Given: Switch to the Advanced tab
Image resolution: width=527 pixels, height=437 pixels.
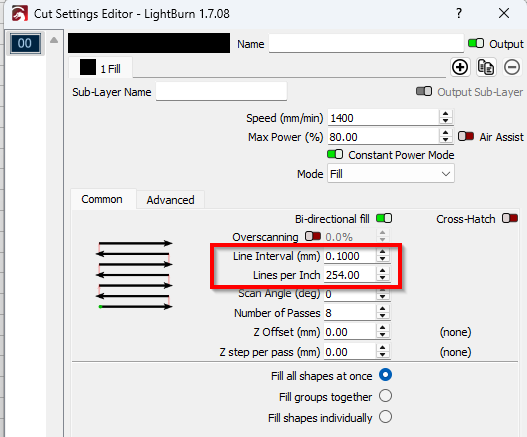Looking at the screenshot, I should tap(170, 200).
